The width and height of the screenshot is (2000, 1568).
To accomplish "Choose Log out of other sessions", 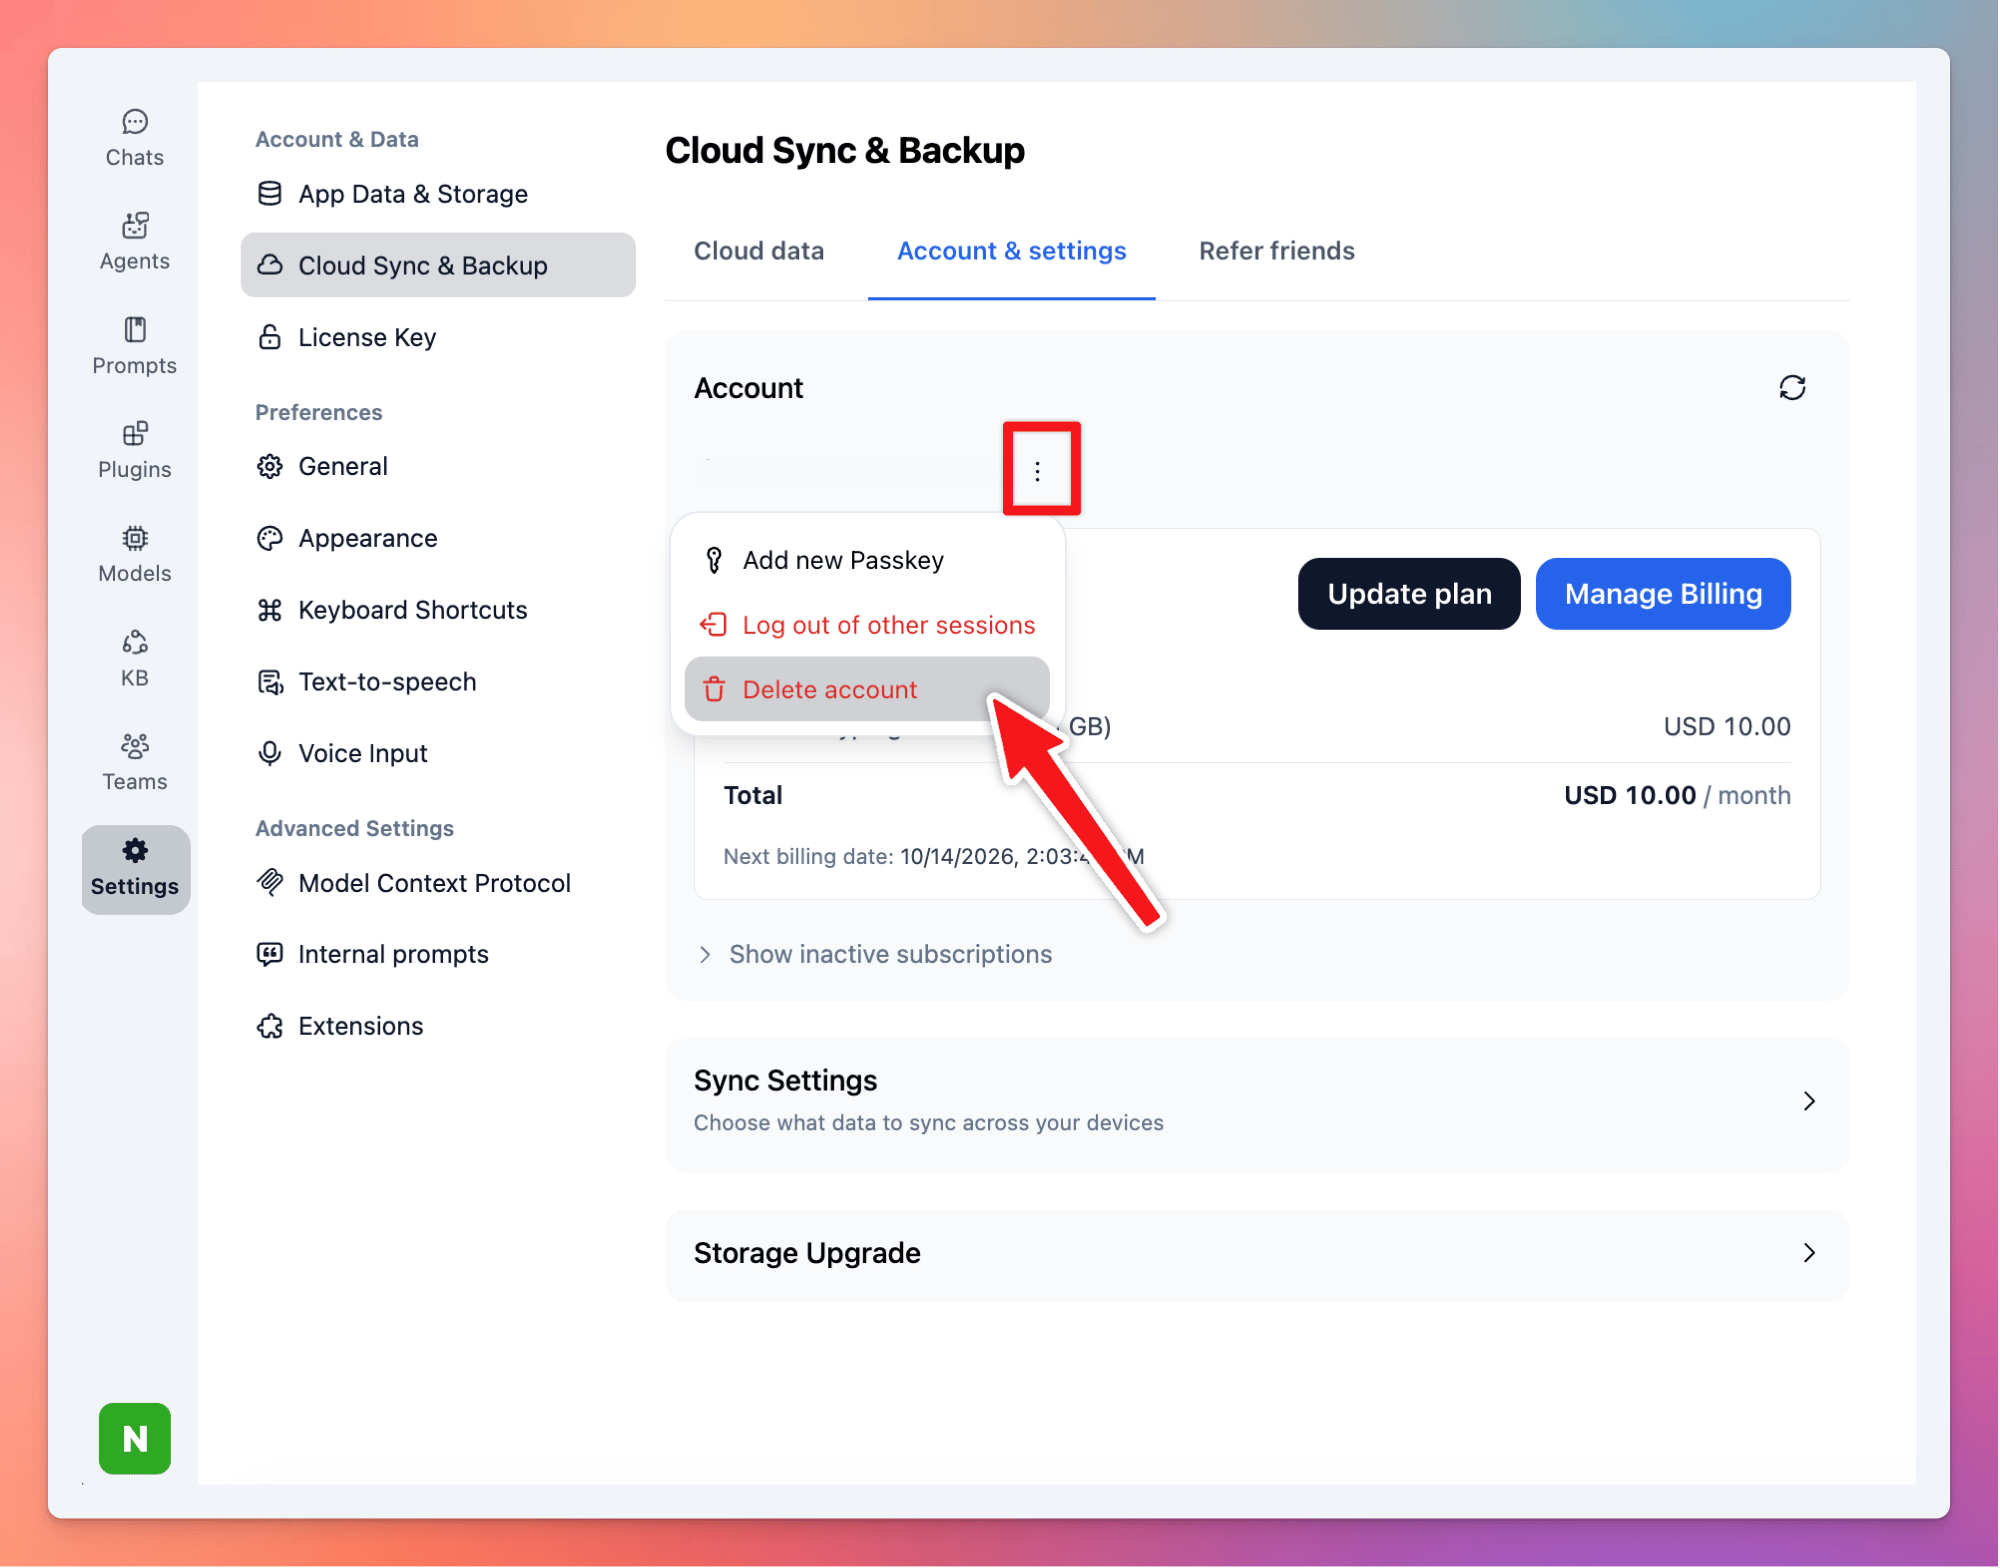I will 867,625.
